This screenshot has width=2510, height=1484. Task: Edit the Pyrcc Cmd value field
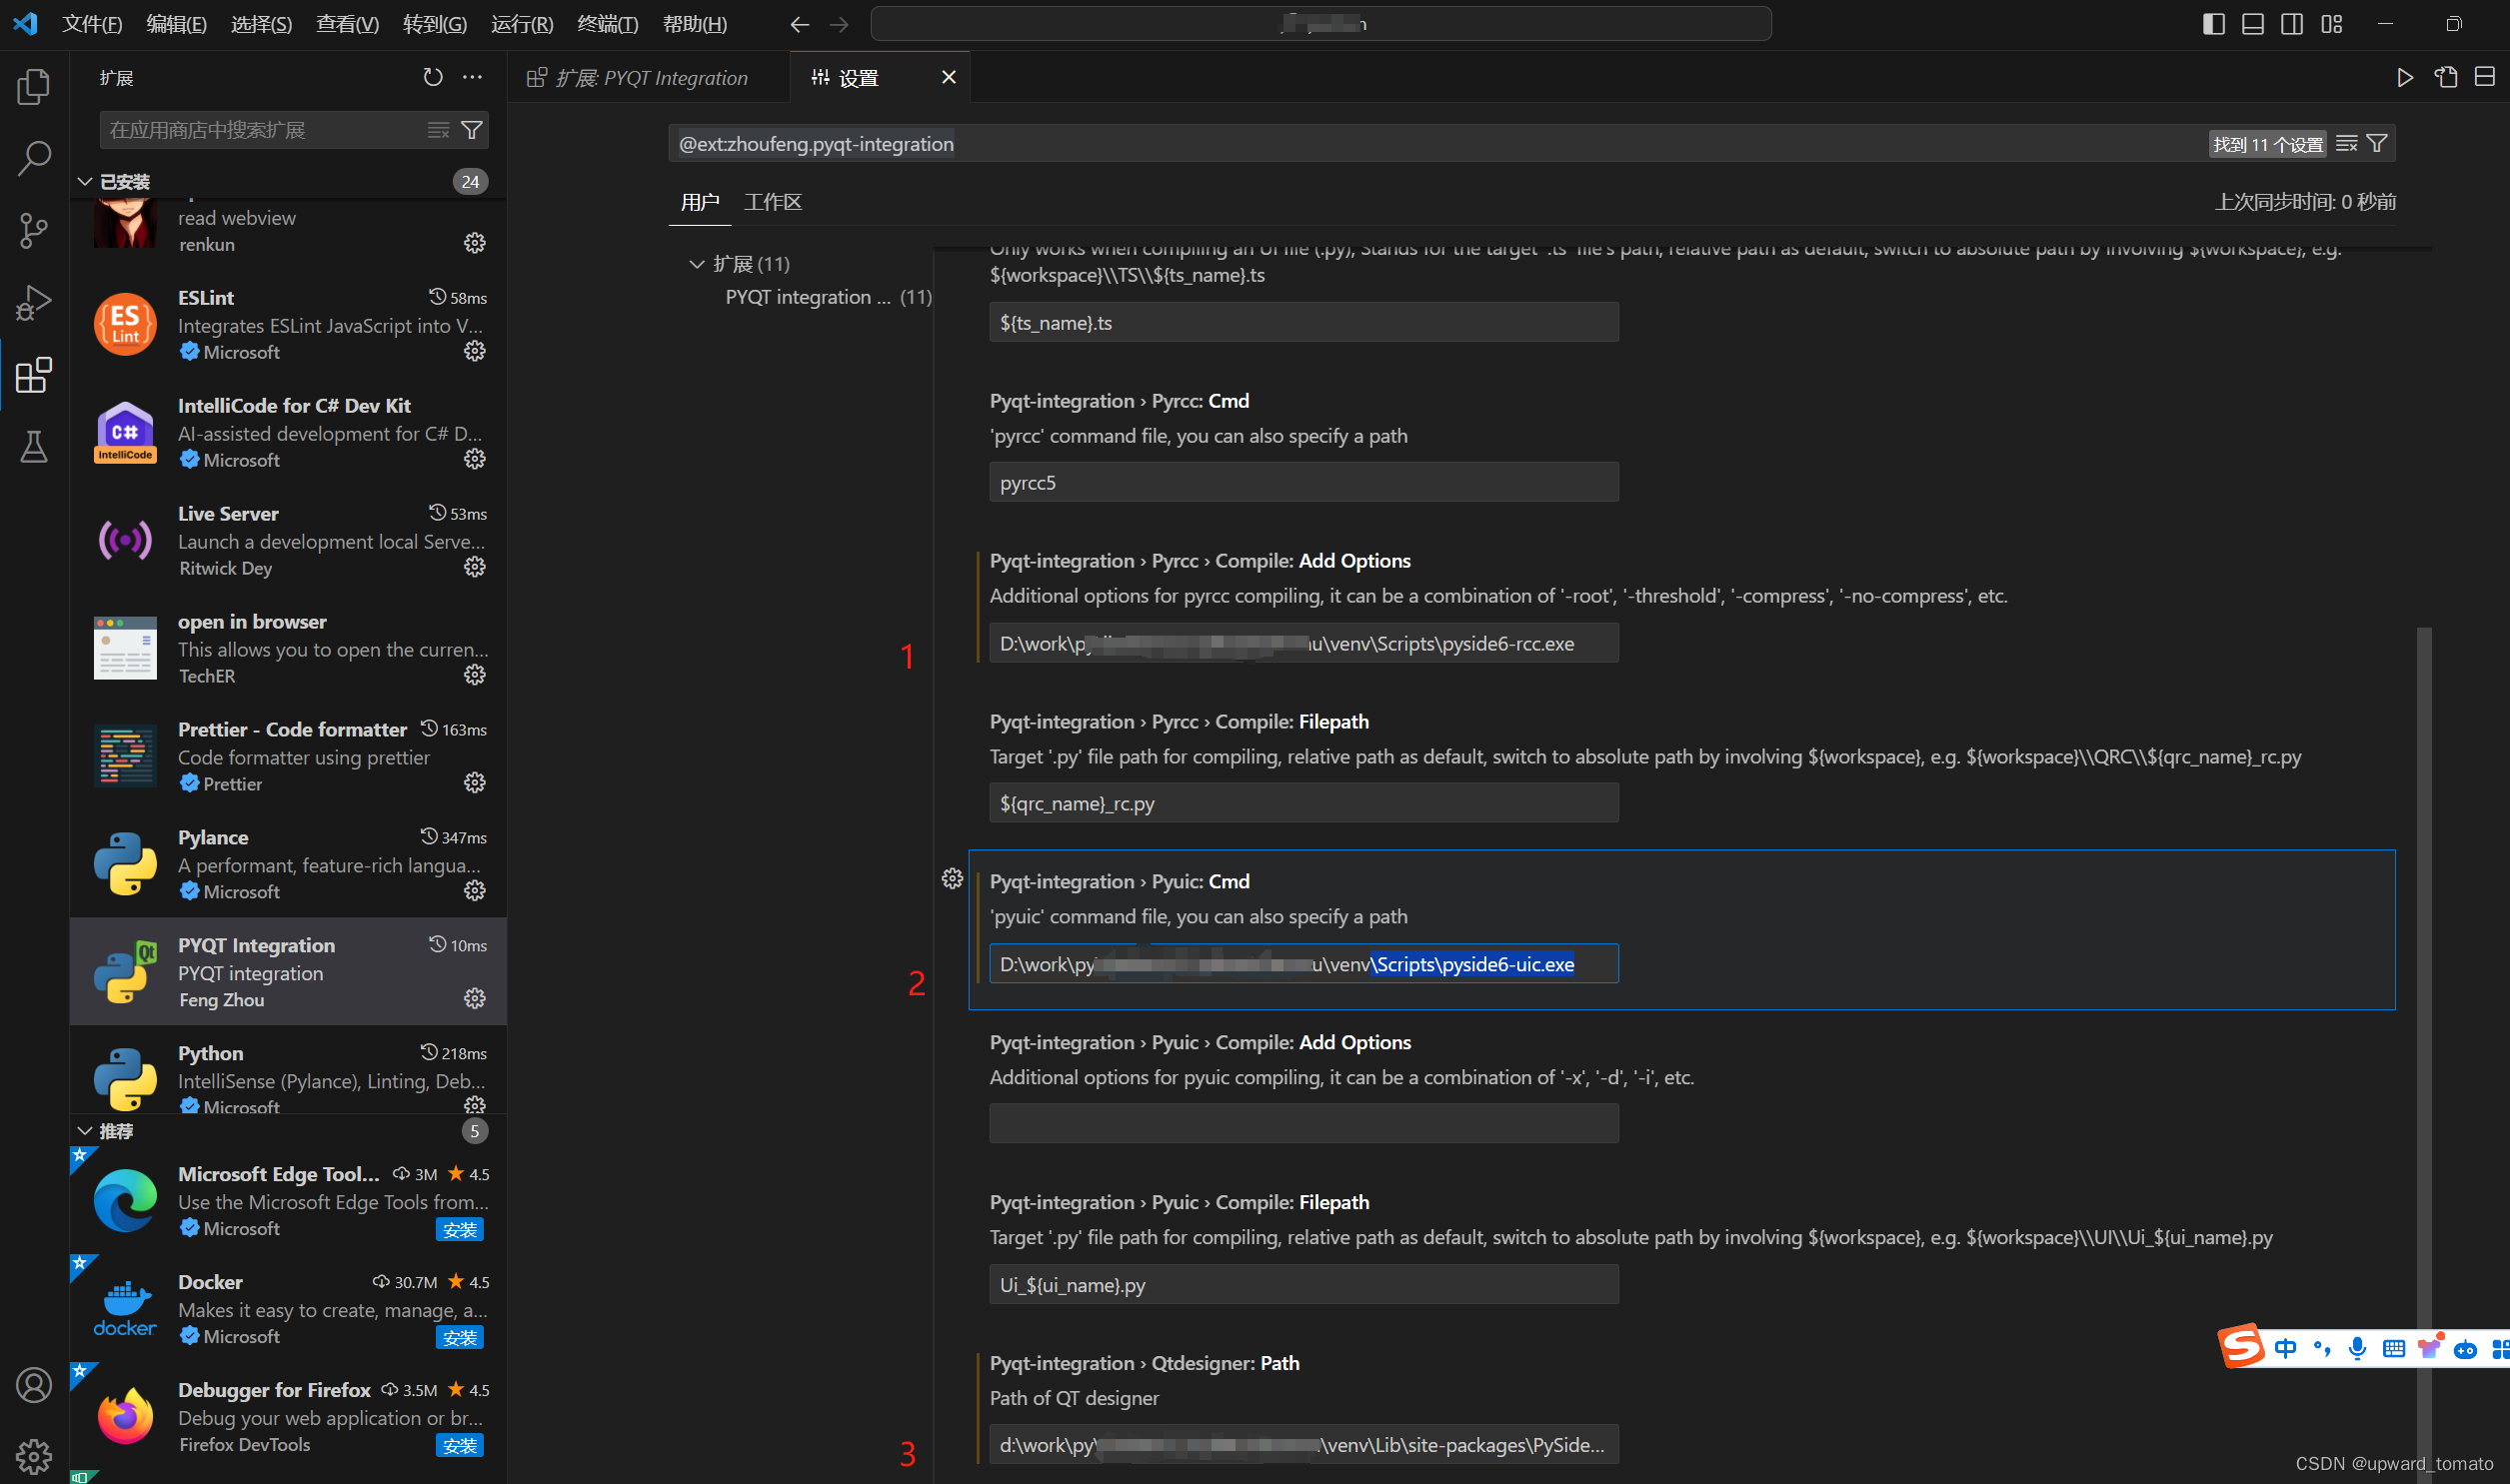coord(1304,482)
